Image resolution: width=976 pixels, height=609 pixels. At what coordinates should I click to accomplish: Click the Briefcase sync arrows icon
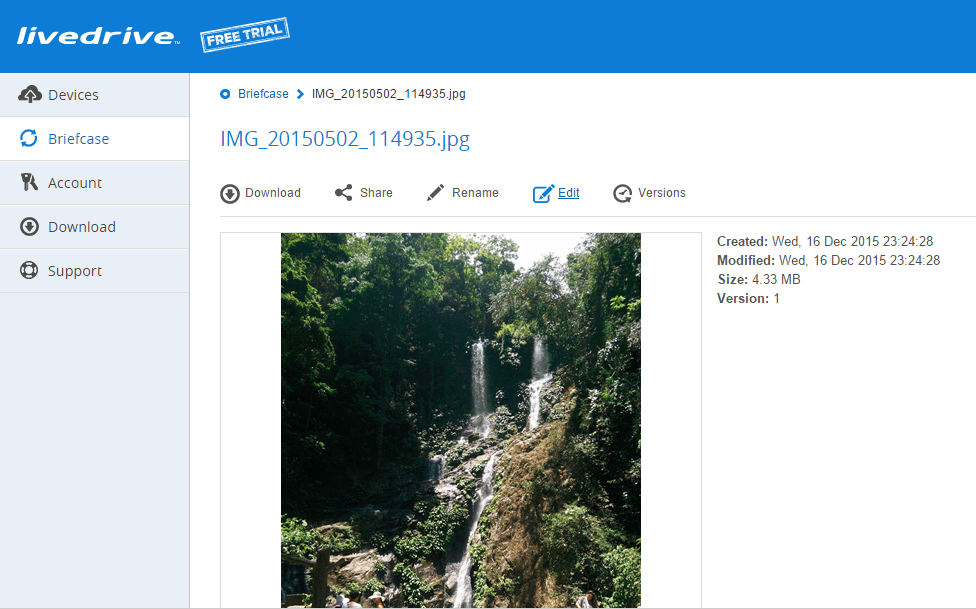pyautogui.click(x=29, y=138)
